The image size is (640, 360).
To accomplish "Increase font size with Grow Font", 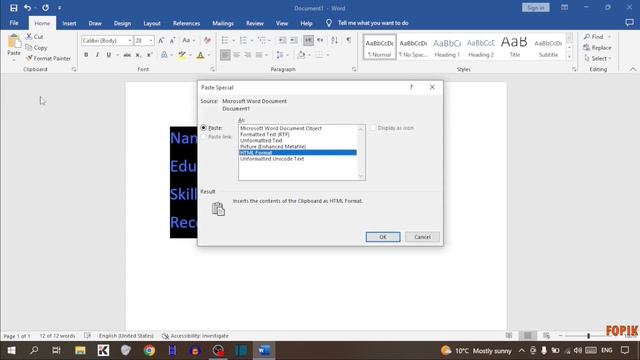I will tap(161, 40).
